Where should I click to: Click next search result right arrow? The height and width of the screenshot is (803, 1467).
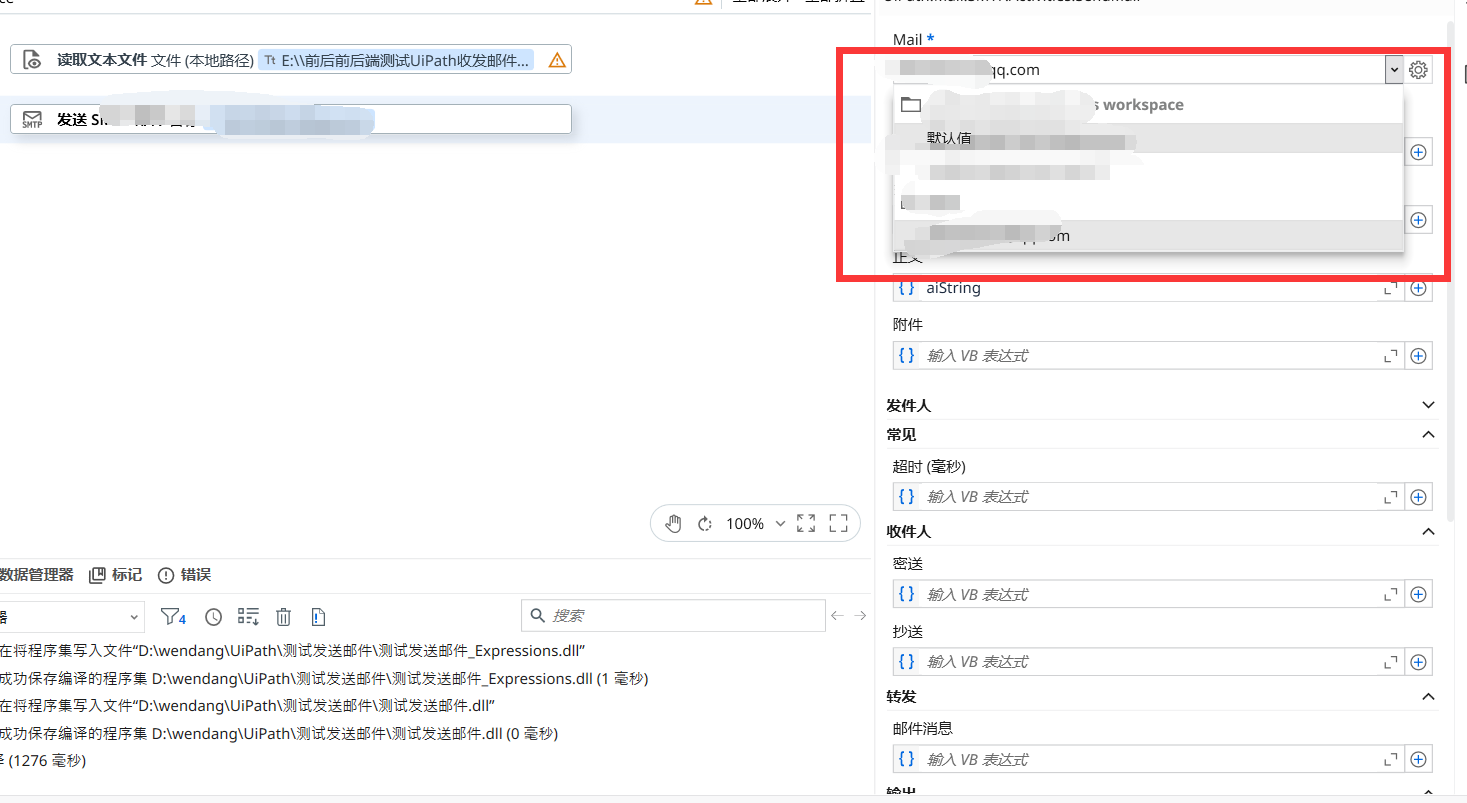pos(860,616)
